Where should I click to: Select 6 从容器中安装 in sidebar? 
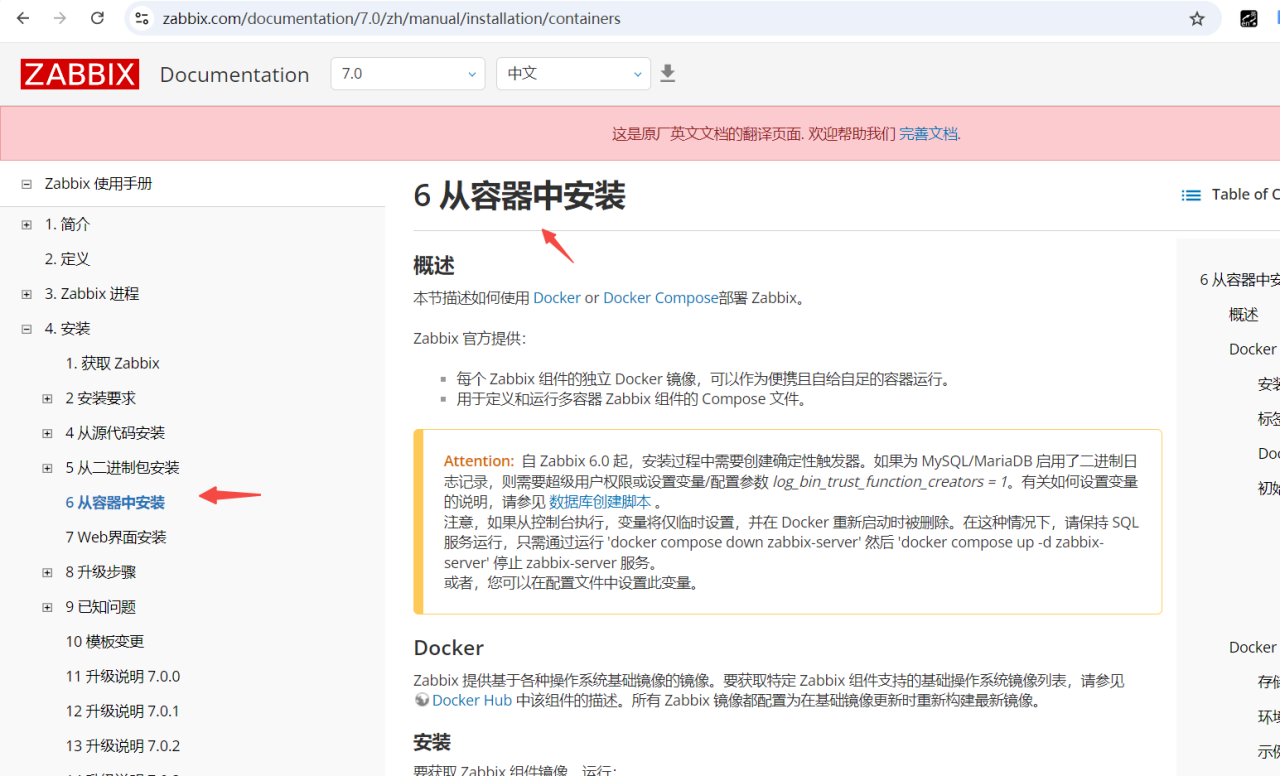point(115,502)
